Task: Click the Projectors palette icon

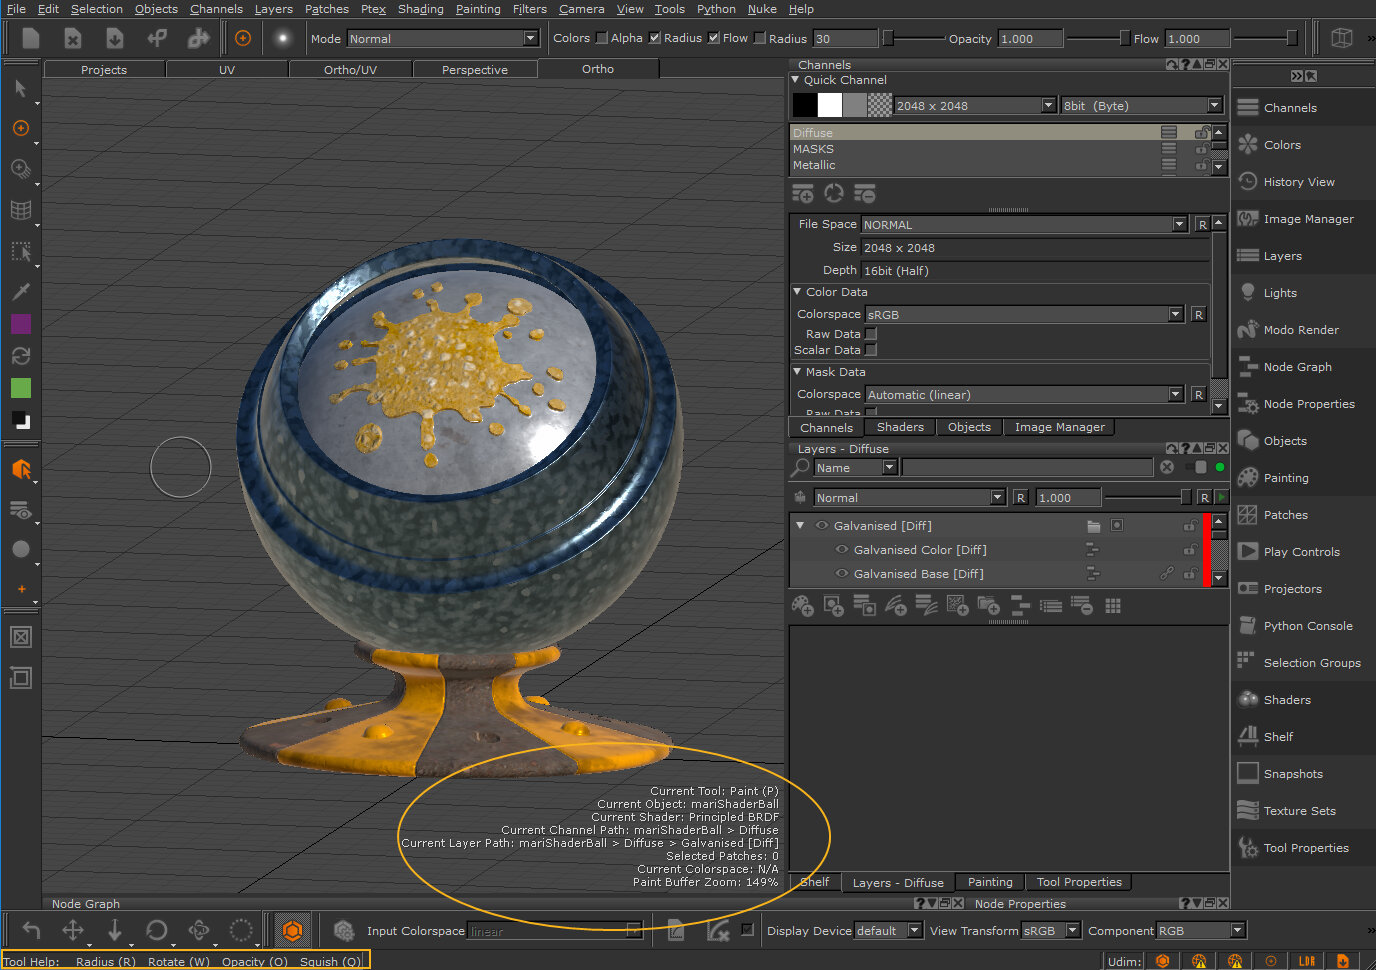Action: click(x=1248, y=589)
